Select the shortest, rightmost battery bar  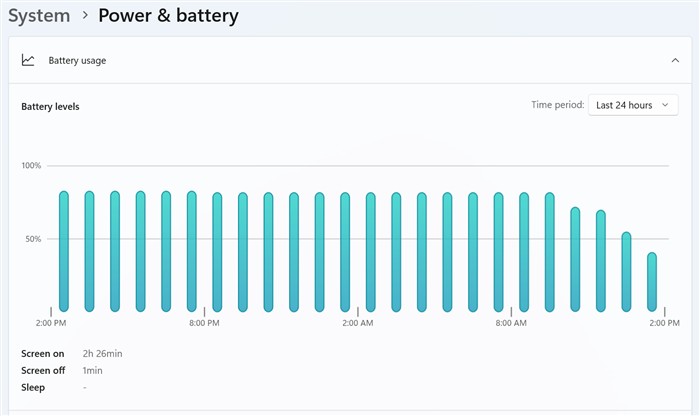point(652,281)
